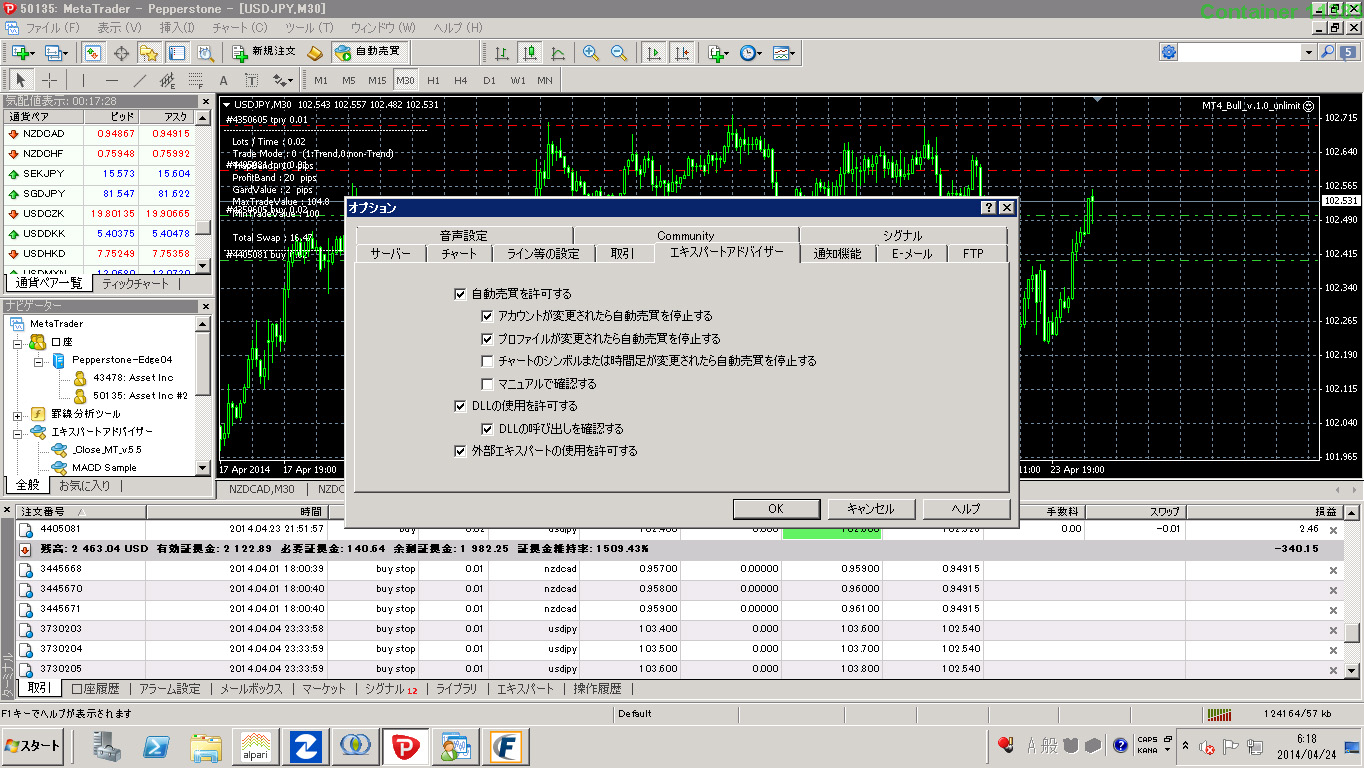Toggle プロファイルが変更されたら自動売買を停止する checkbox

(x=488, y=339)
